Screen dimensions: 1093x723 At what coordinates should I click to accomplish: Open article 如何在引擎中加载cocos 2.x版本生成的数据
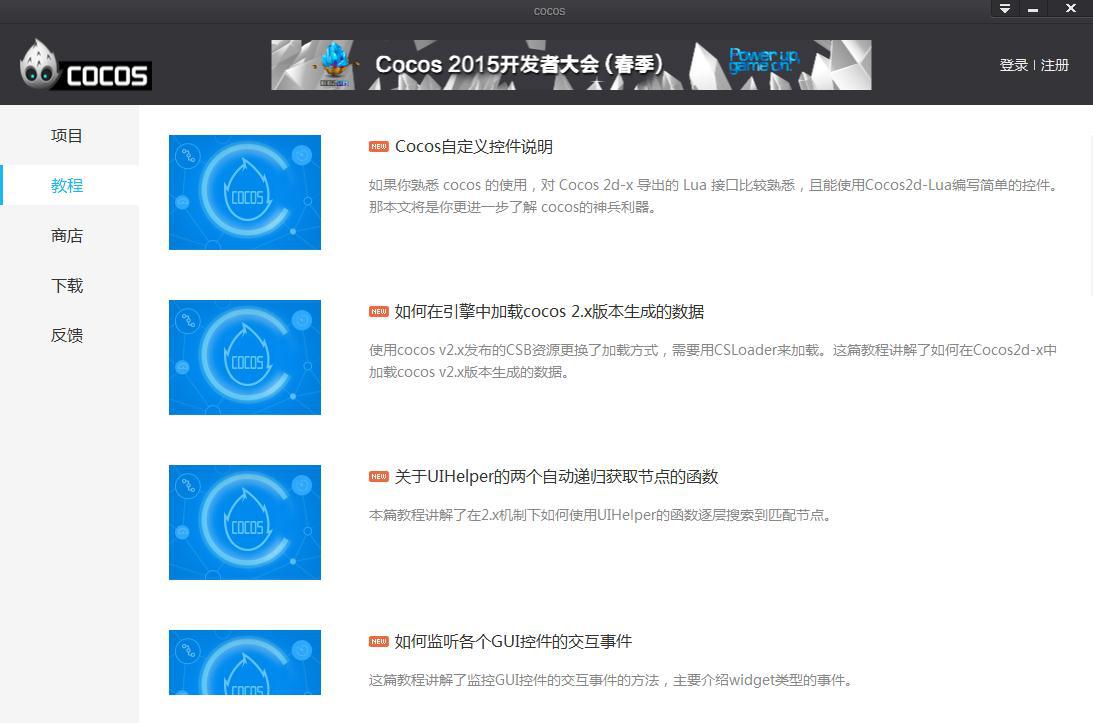[x=549, y=312]
